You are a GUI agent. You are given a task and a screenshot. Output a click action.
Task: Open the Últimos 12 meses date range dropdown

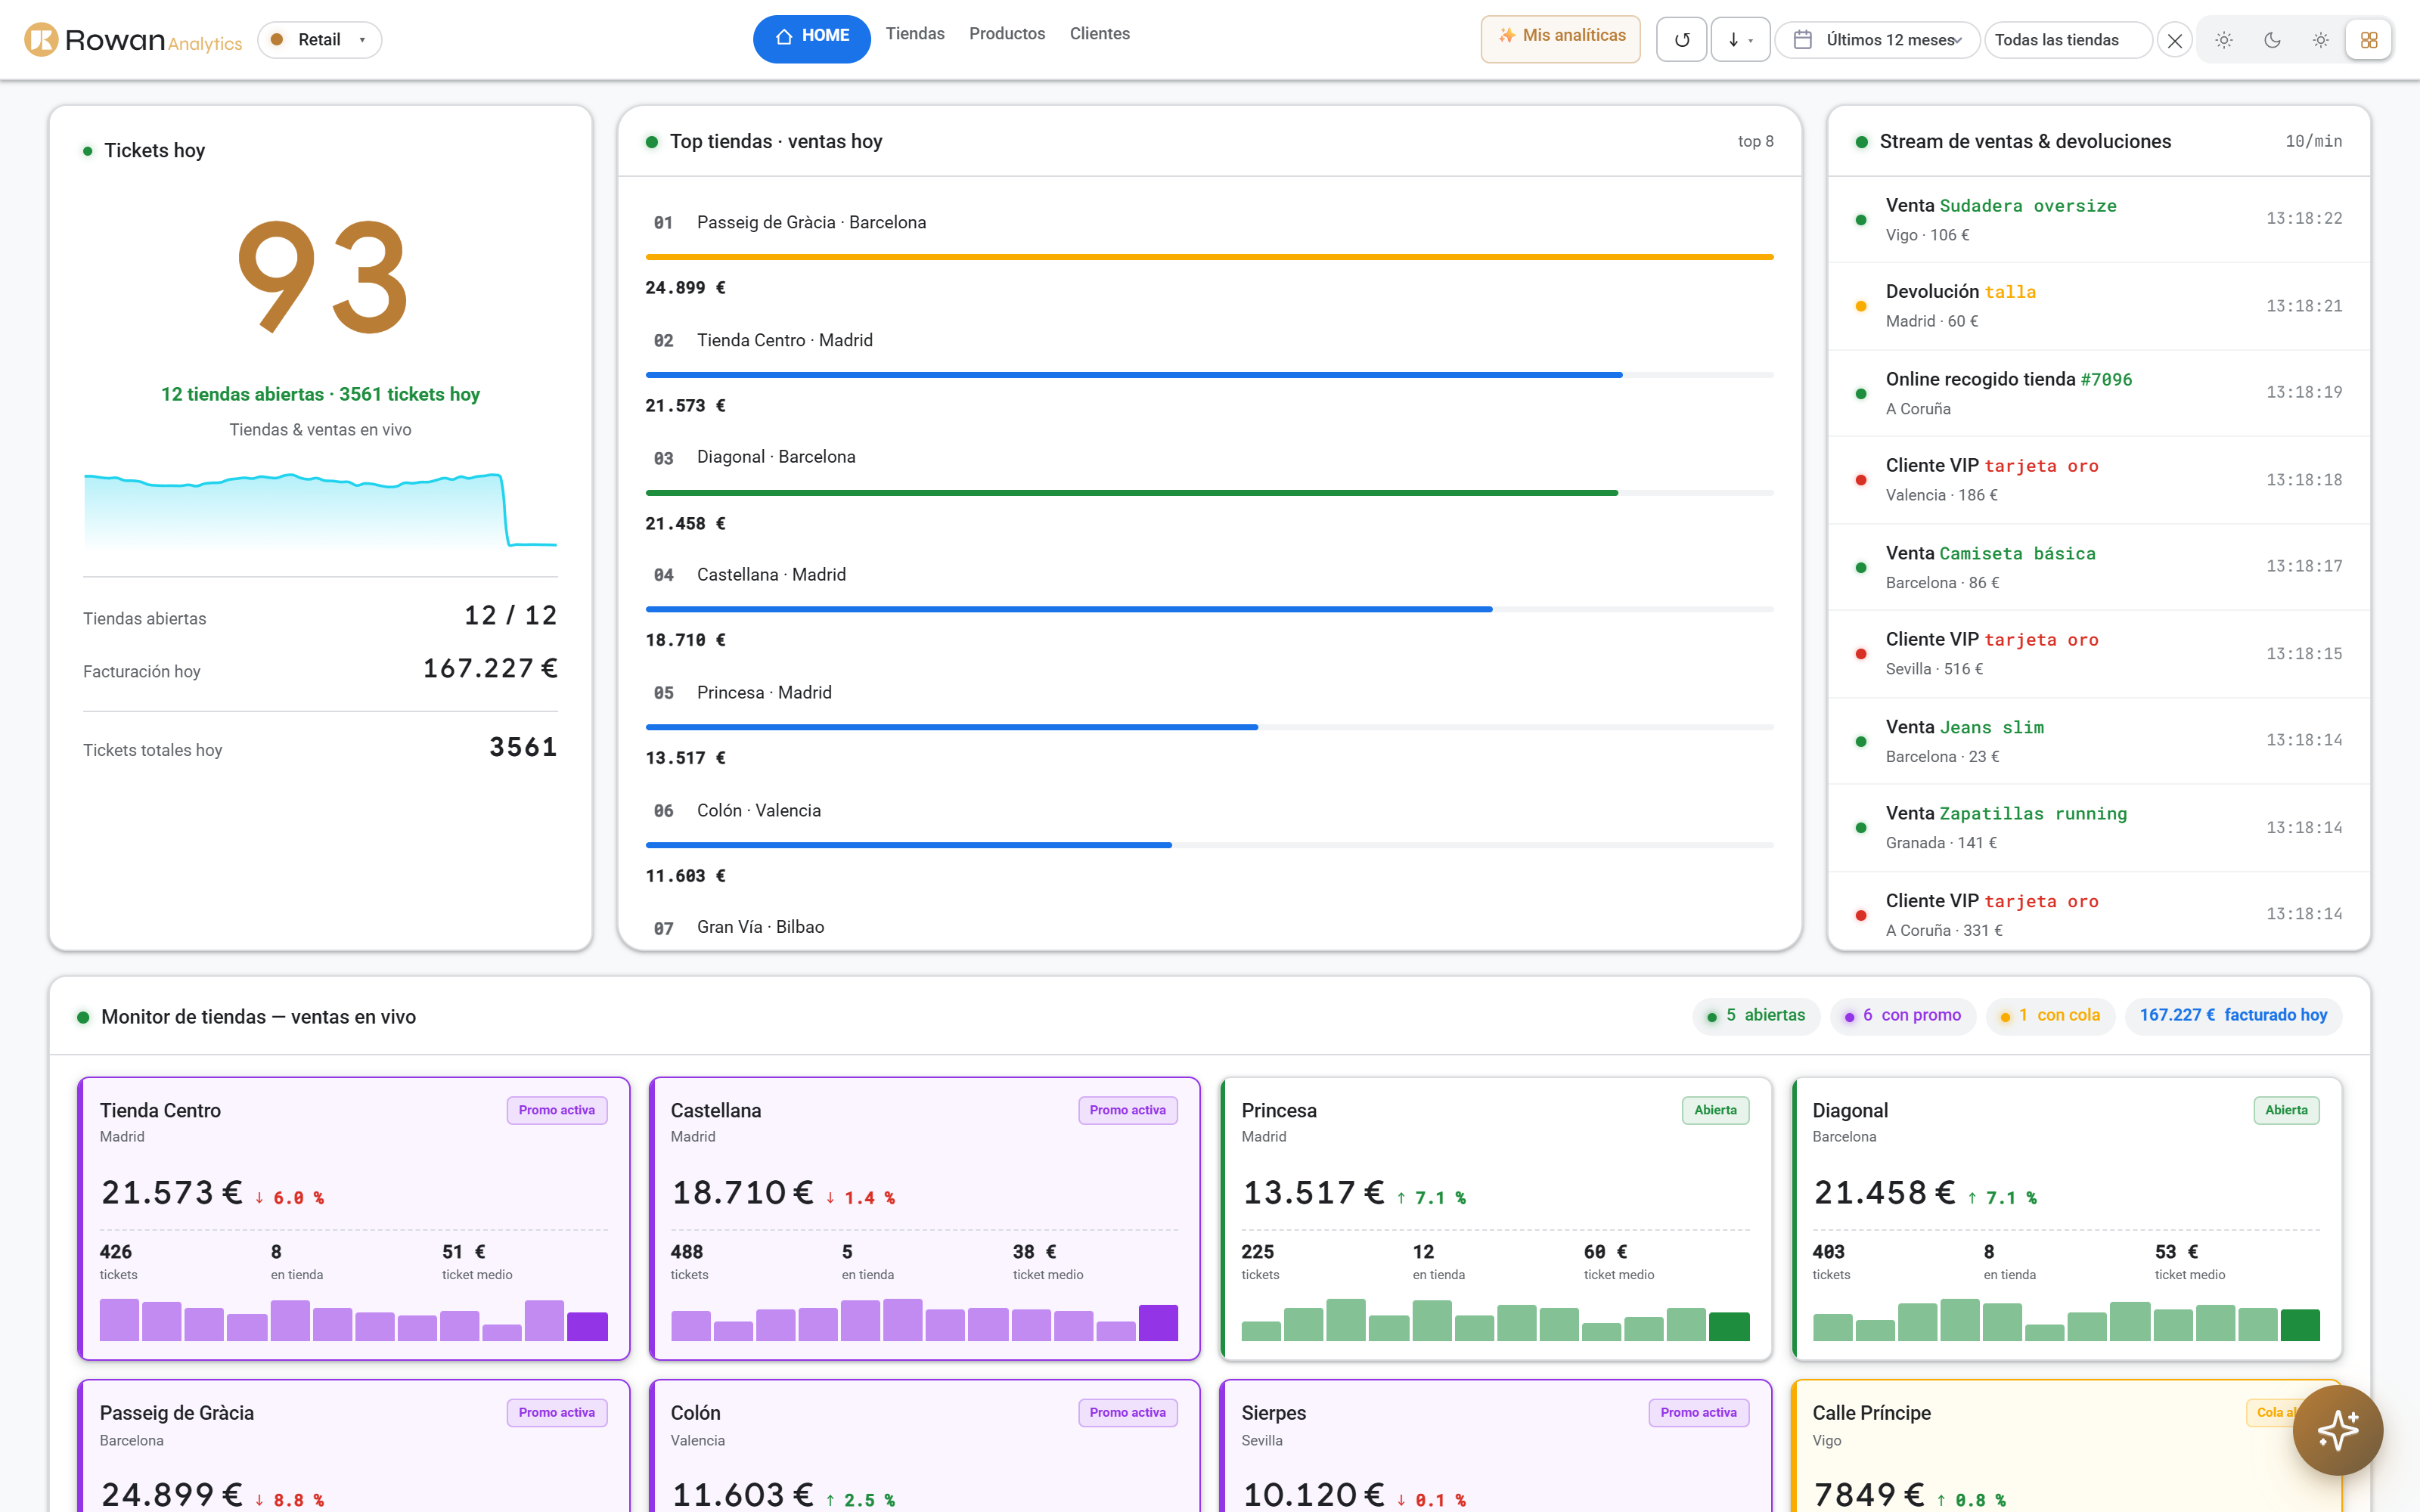(x=1877, y=40)
